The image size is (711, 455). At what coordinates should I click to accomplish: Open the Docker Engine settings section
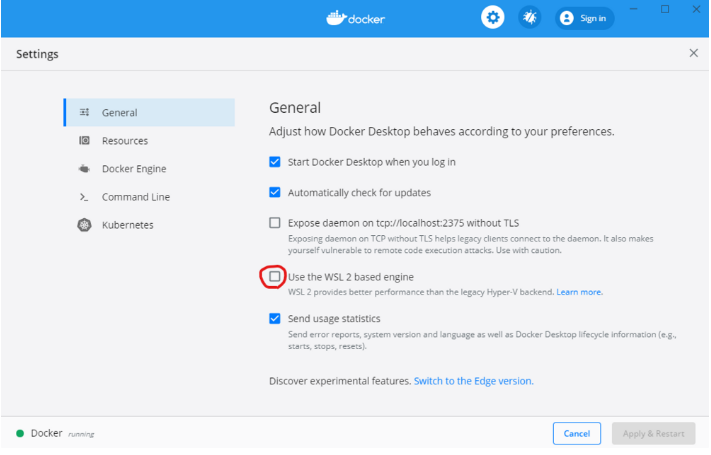(150, 169)
